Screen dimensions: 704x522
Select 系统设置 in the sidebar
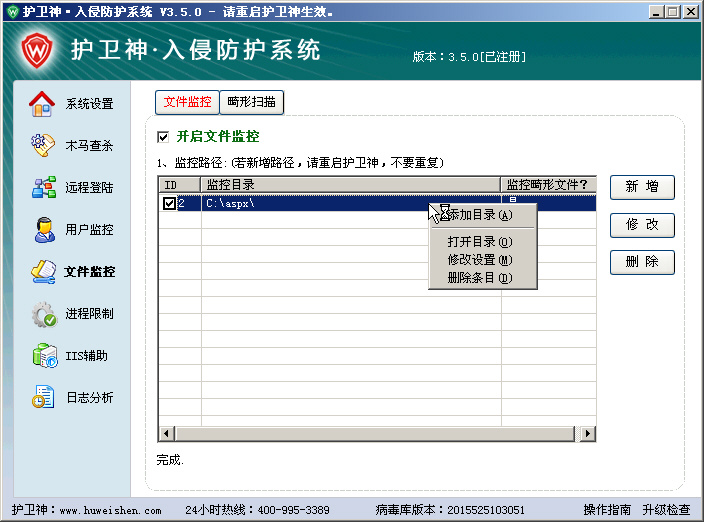pyautogui.click(x=89, y=104)
